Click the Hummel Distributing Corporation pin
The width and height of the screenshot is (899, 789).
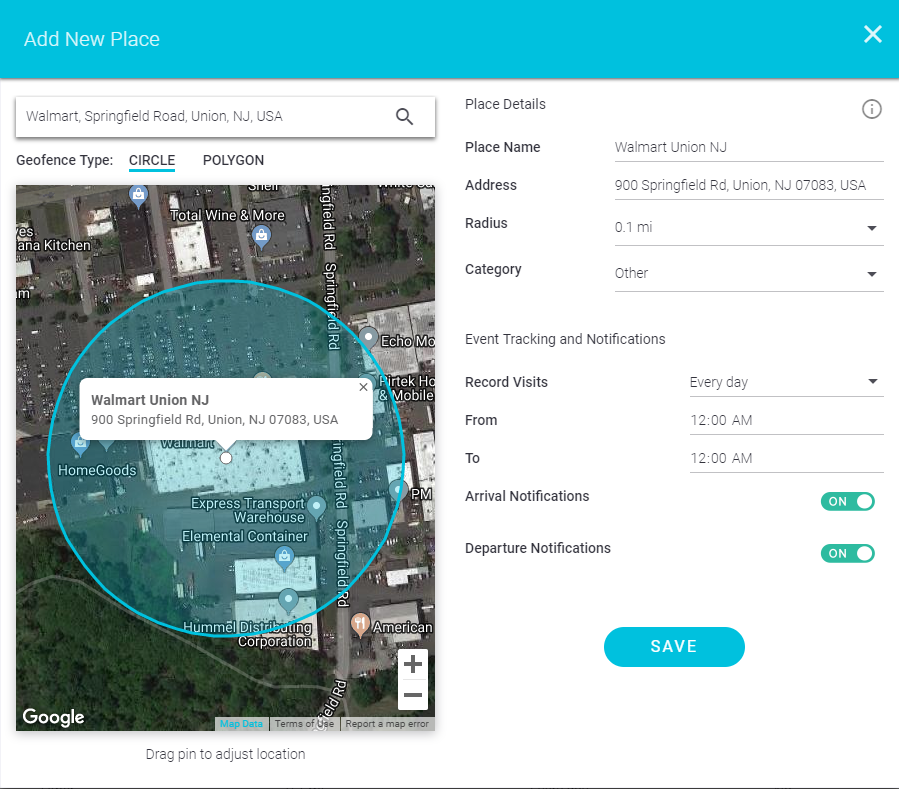[x=288, y=600]
